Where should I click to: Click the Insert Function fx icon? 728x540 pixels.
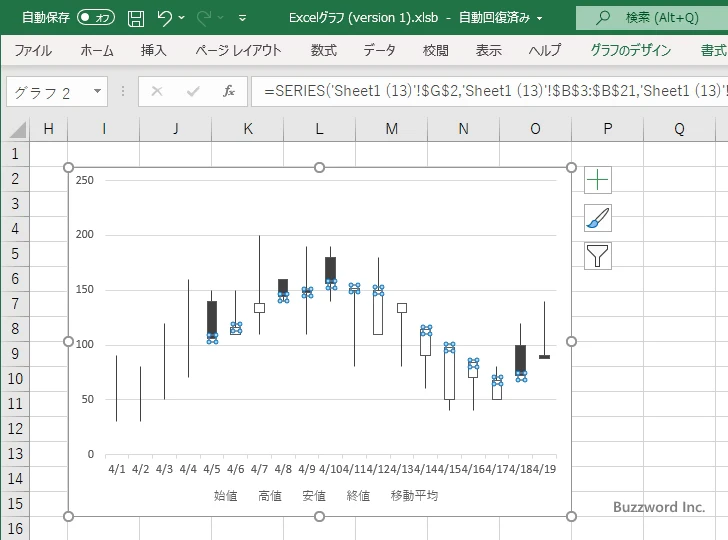click(228, 91)
